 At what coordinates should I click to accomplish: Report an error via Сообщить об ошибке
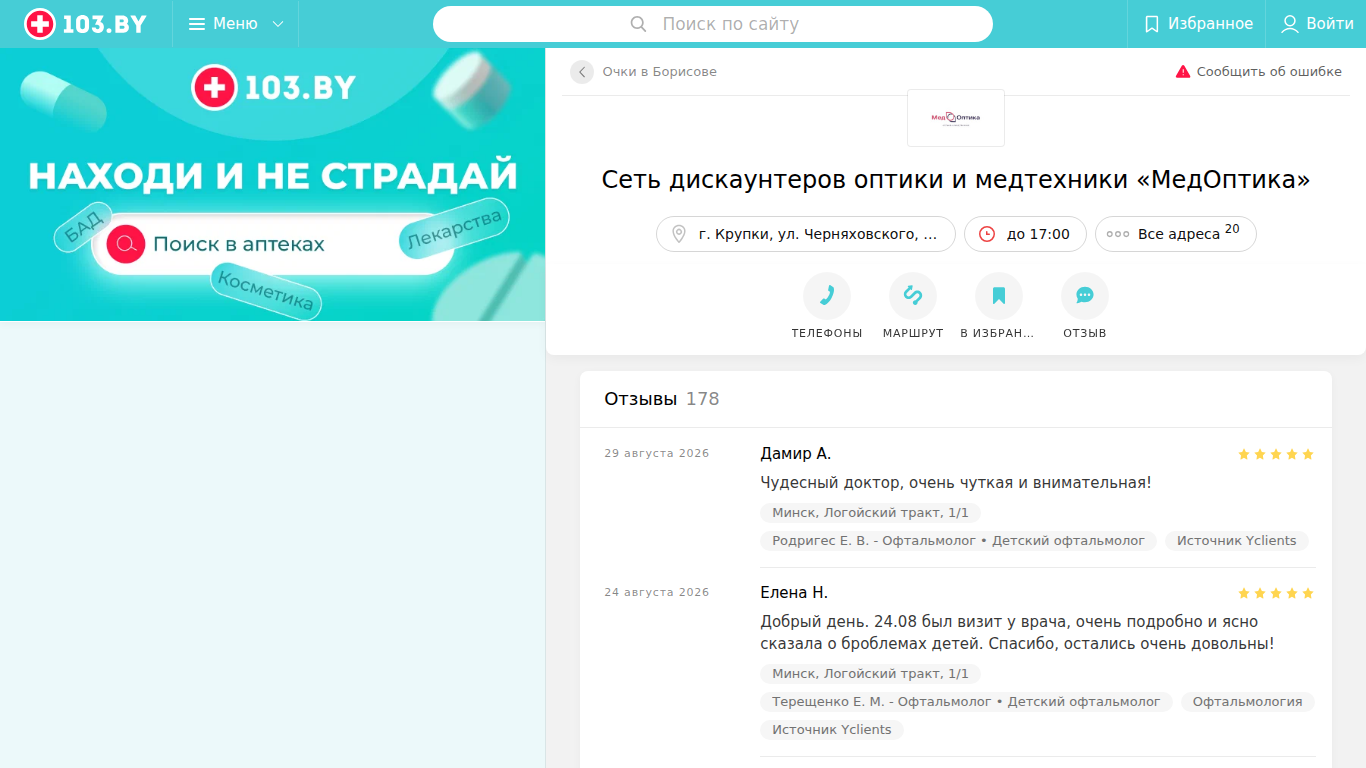tap(1258, 72)
